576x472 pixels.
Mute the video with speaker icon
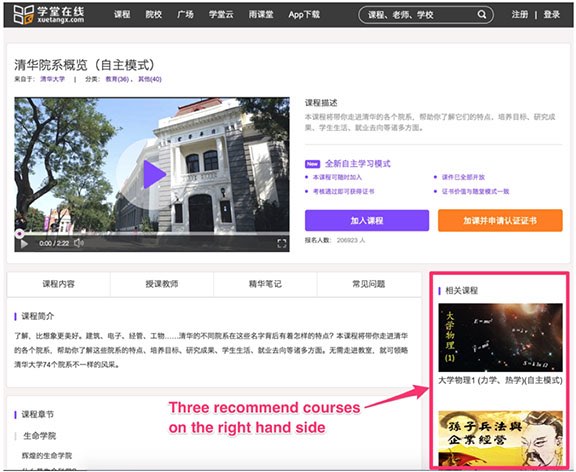[79, 243]
